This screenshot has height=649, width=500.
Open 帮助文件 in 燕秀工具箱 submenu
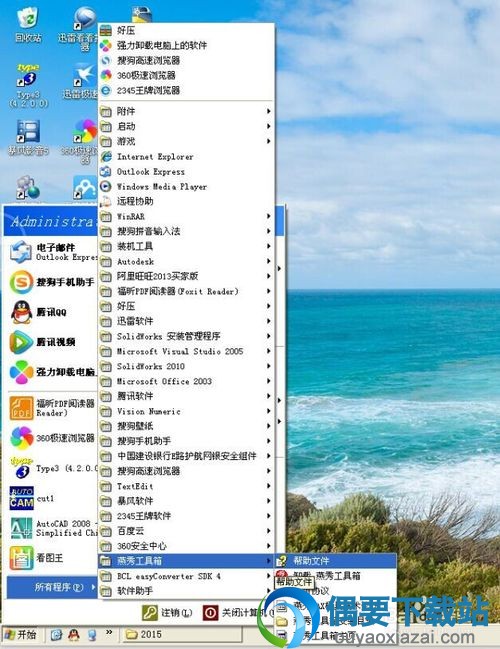[335, 561]
